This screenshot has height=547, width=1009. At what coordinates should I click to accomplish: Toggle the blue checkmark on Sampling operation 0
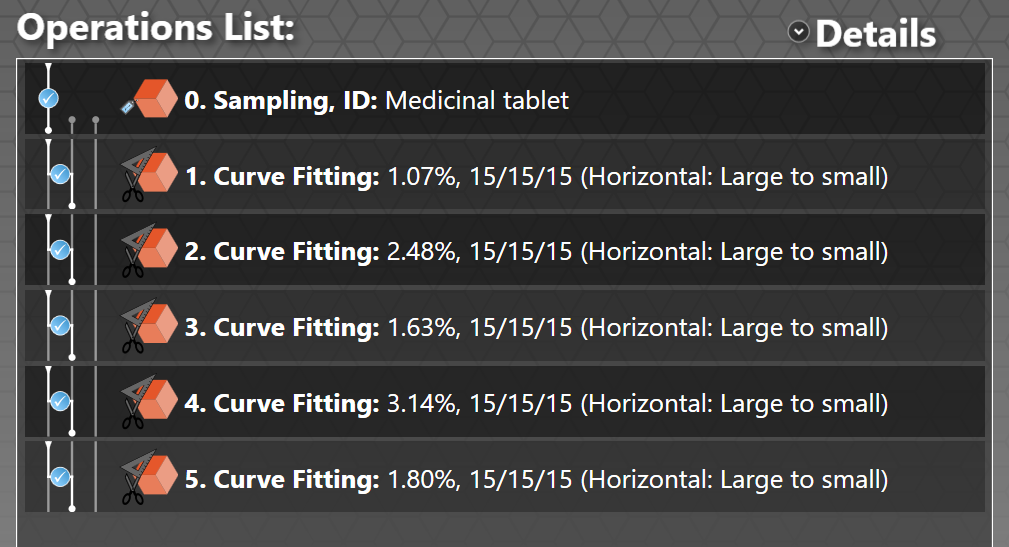point(48,98)
